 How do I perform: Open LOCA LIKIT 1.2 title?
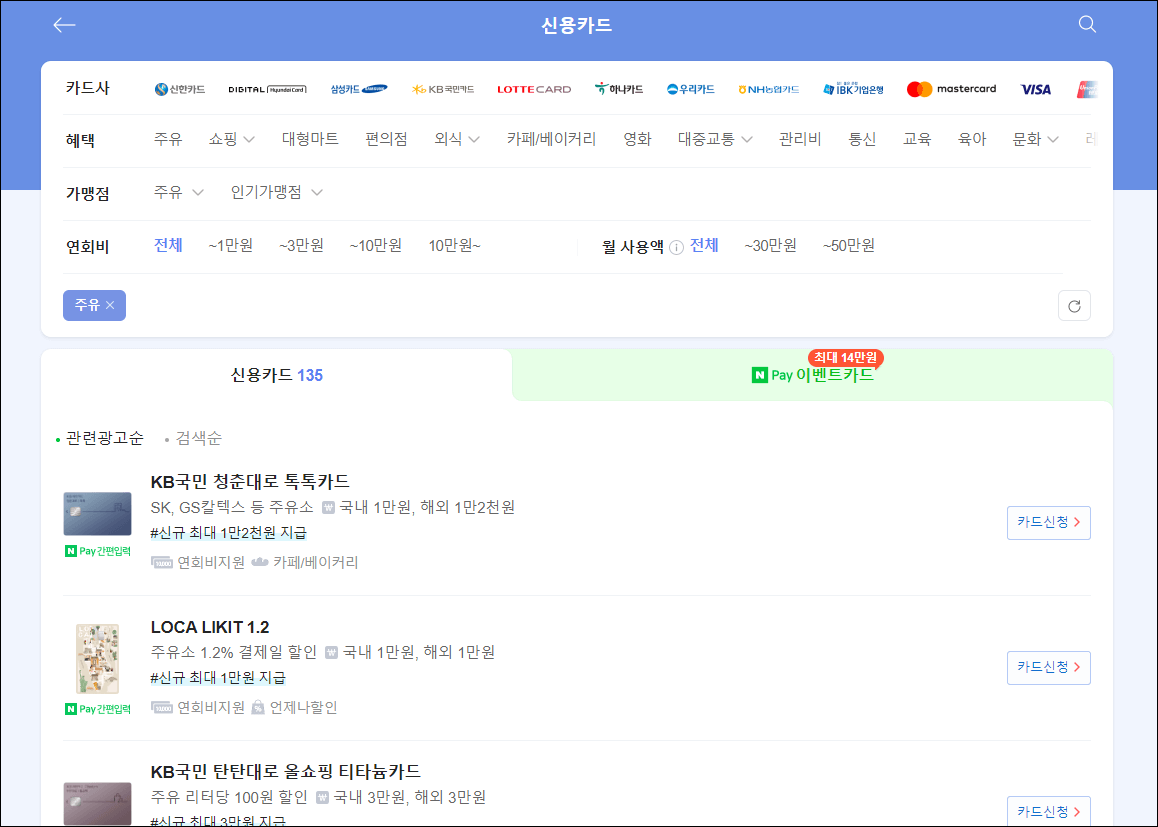[210, 627]
